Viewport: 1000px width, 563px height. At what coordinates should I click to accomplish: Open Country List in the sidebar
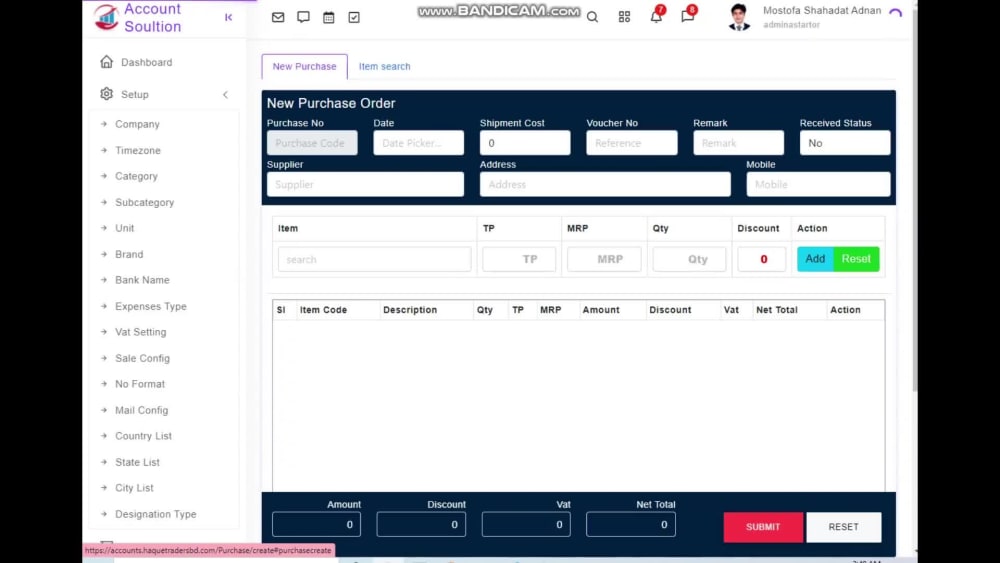coord(143,435)
